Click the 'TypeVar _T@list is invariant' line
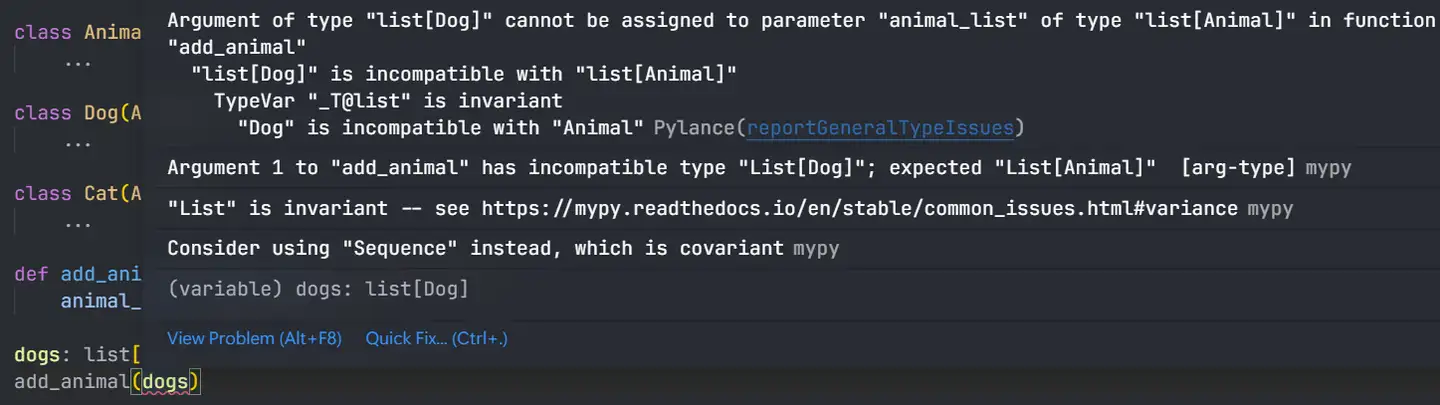1440x405 pixels. [388, 101]
